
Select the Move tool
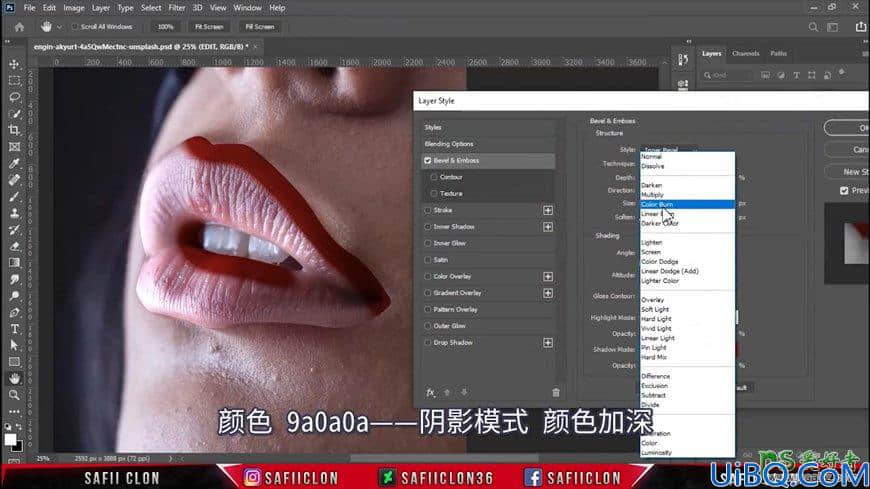point(14,64)
